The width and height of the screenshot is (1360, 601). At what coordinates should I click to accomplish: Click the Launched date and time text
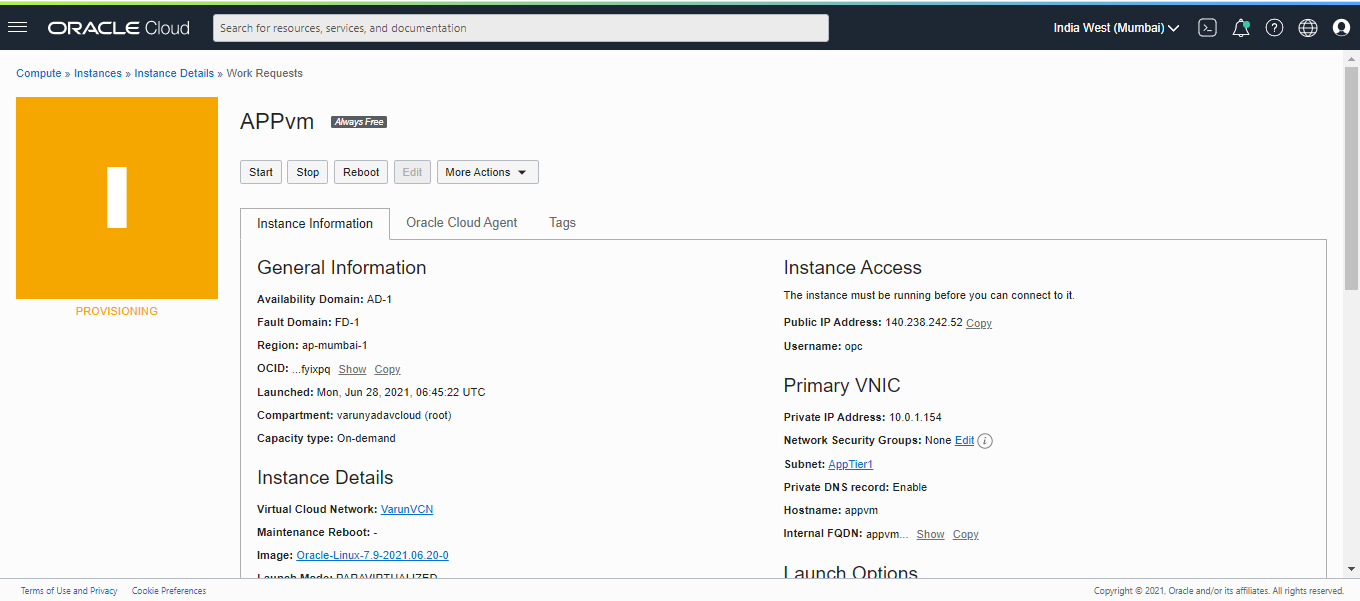tap(401, 392)
